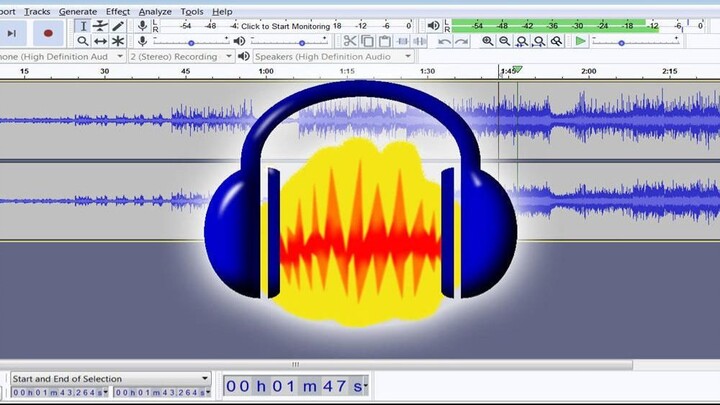Click the lower channel waveform near 2:00
The width and height of the screenshot is (720, 405).
[588, 200]
